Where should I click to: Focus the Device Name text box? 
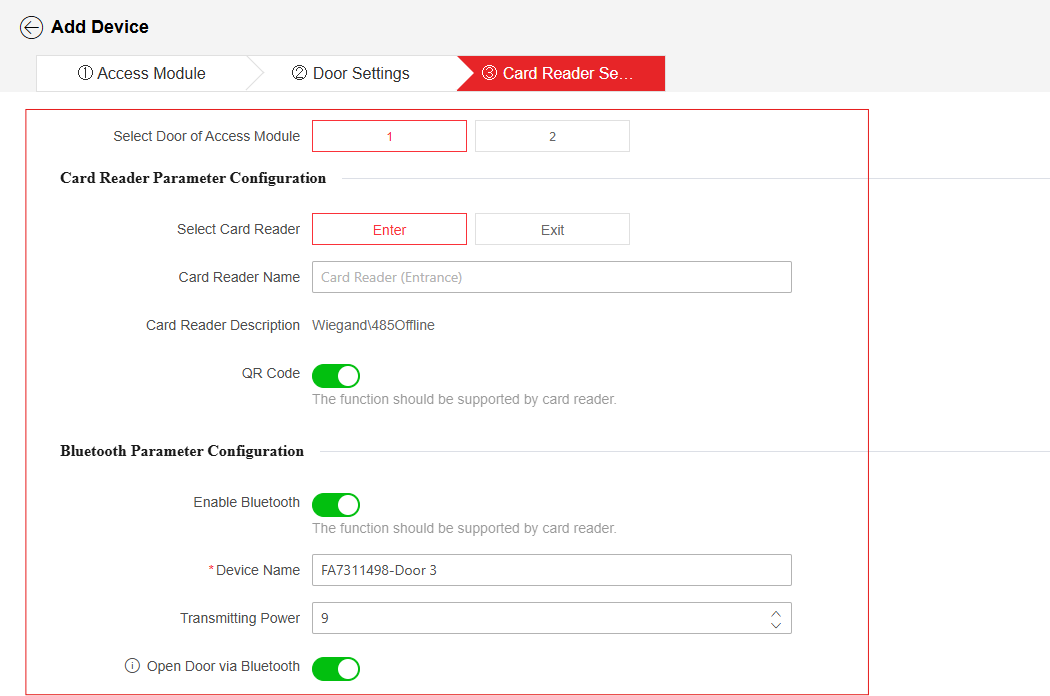[552, 570]
